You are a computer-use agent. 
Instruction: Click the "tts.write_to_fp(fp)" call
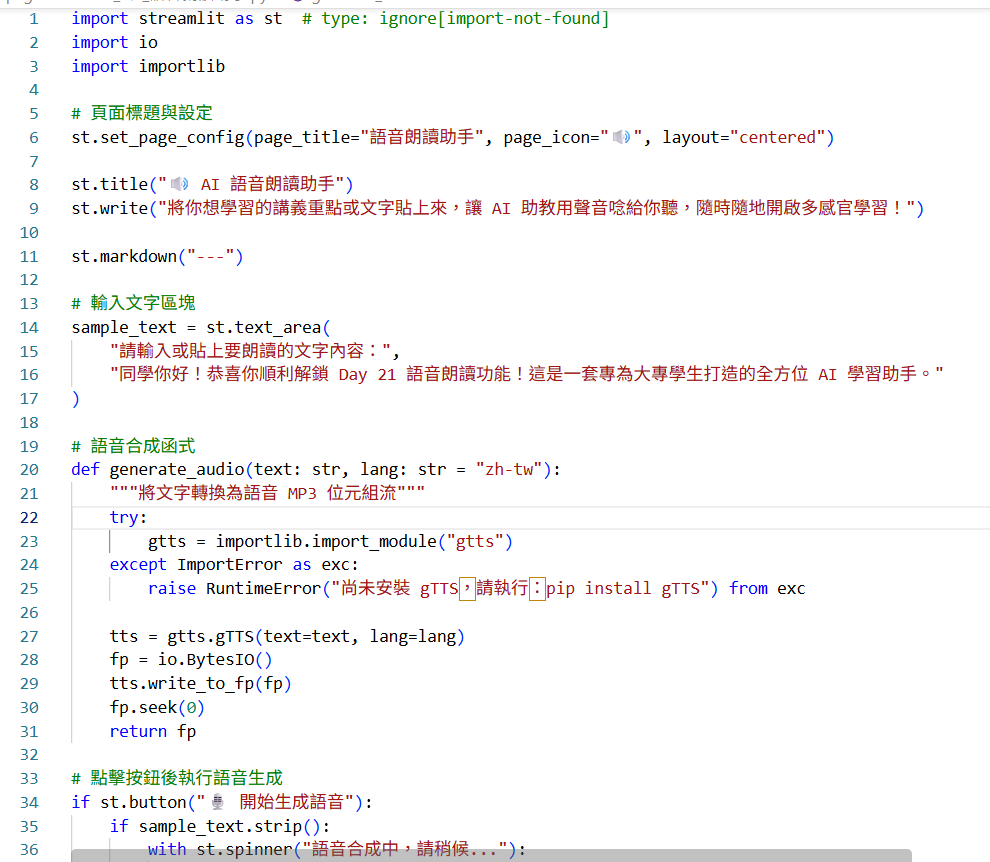point(201,684)
